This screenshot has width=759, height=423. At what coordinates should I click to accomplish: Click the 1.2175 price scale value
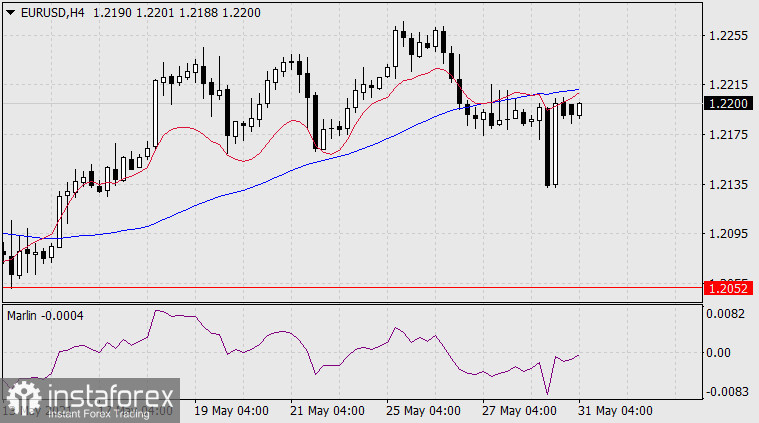coord(728,135)
